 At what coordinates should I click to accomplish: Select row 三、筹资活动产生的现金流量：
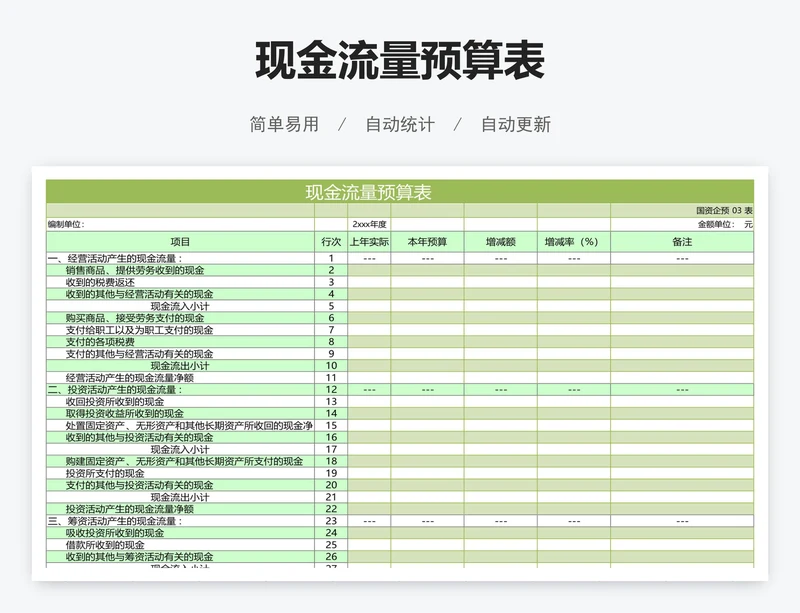click(x=400, y=521)
